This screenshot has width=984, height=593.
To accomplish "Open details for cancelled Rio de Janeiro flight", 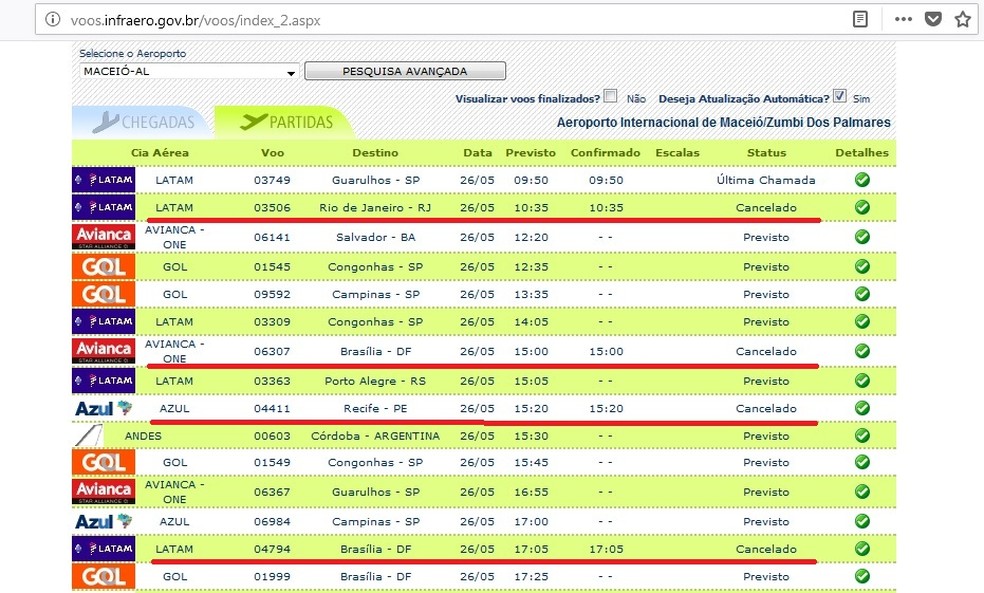I will click(x=861, y=208).
